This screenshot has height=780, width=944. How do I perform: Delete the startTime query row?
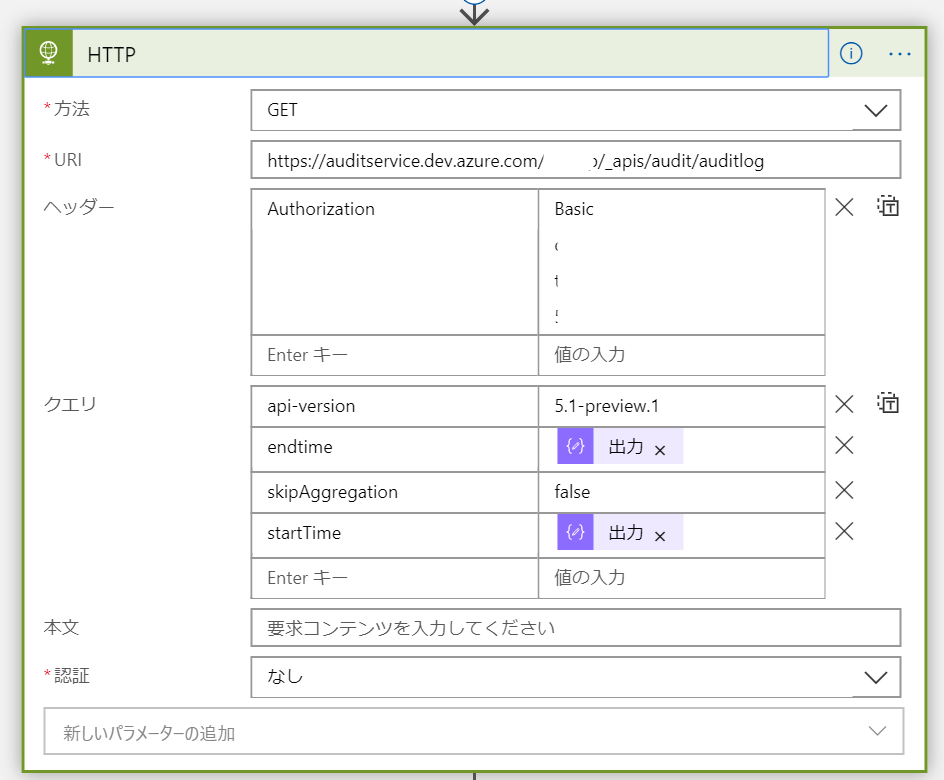[x=844, y=531]
